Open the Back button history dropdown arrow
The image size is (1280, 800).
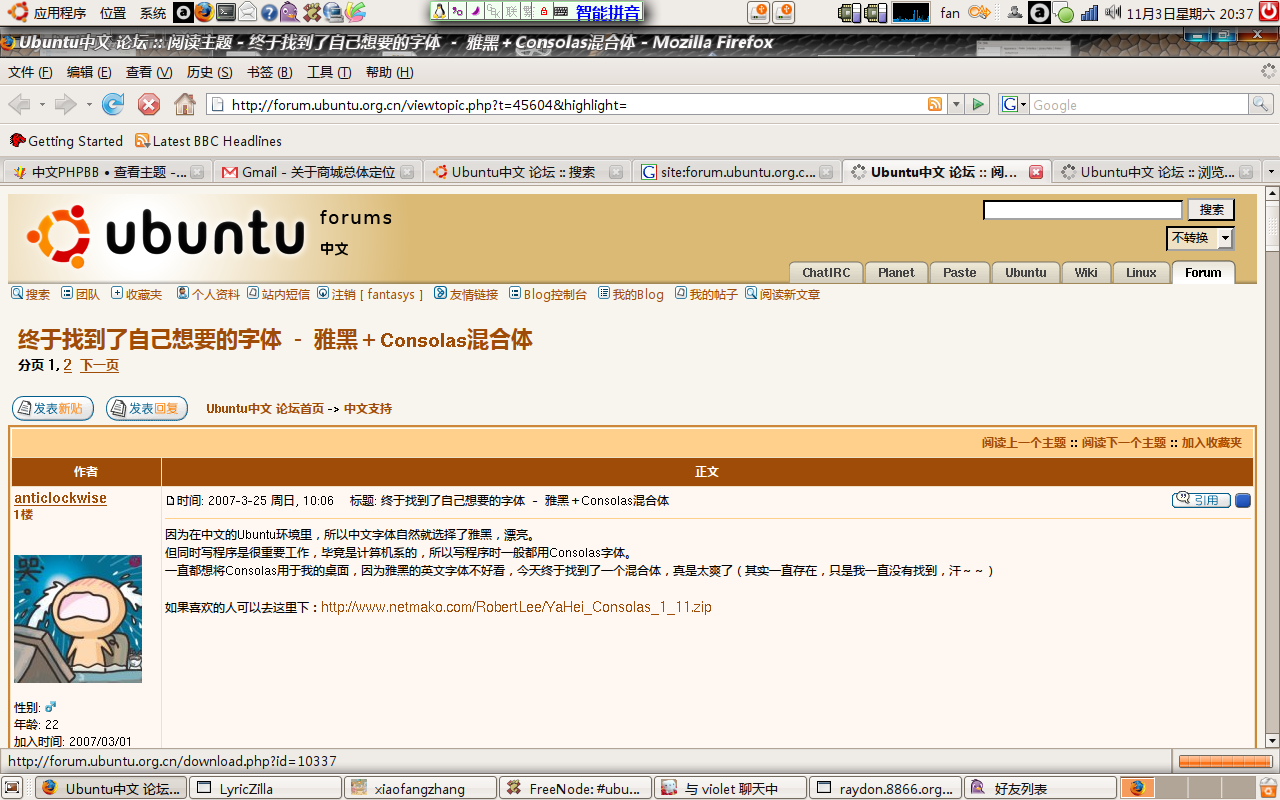tap(42, 104)
